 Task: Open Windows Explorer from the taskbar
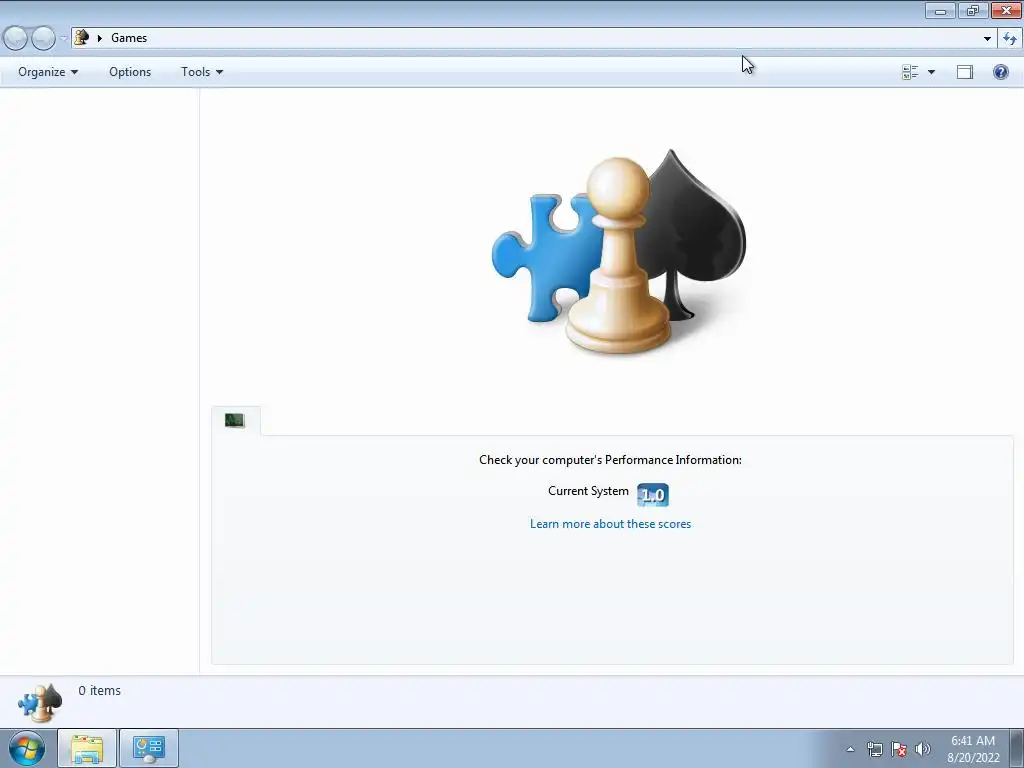(x=87, y=748)
